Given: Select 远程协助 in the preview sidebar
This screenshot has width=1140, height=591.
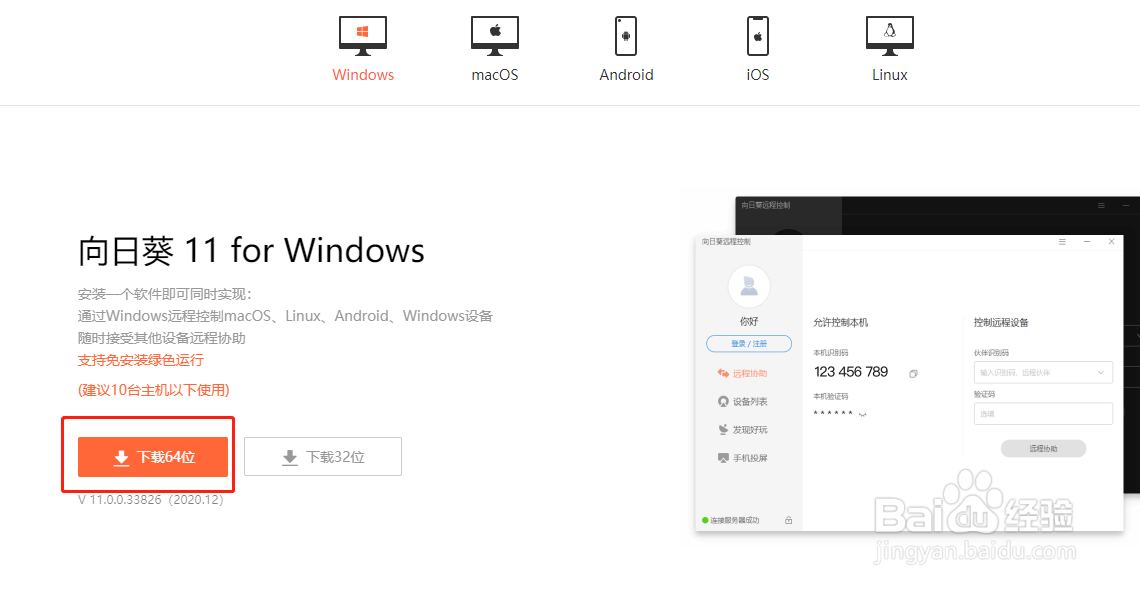Looking at the screenshot, I should tap(742, 374).
